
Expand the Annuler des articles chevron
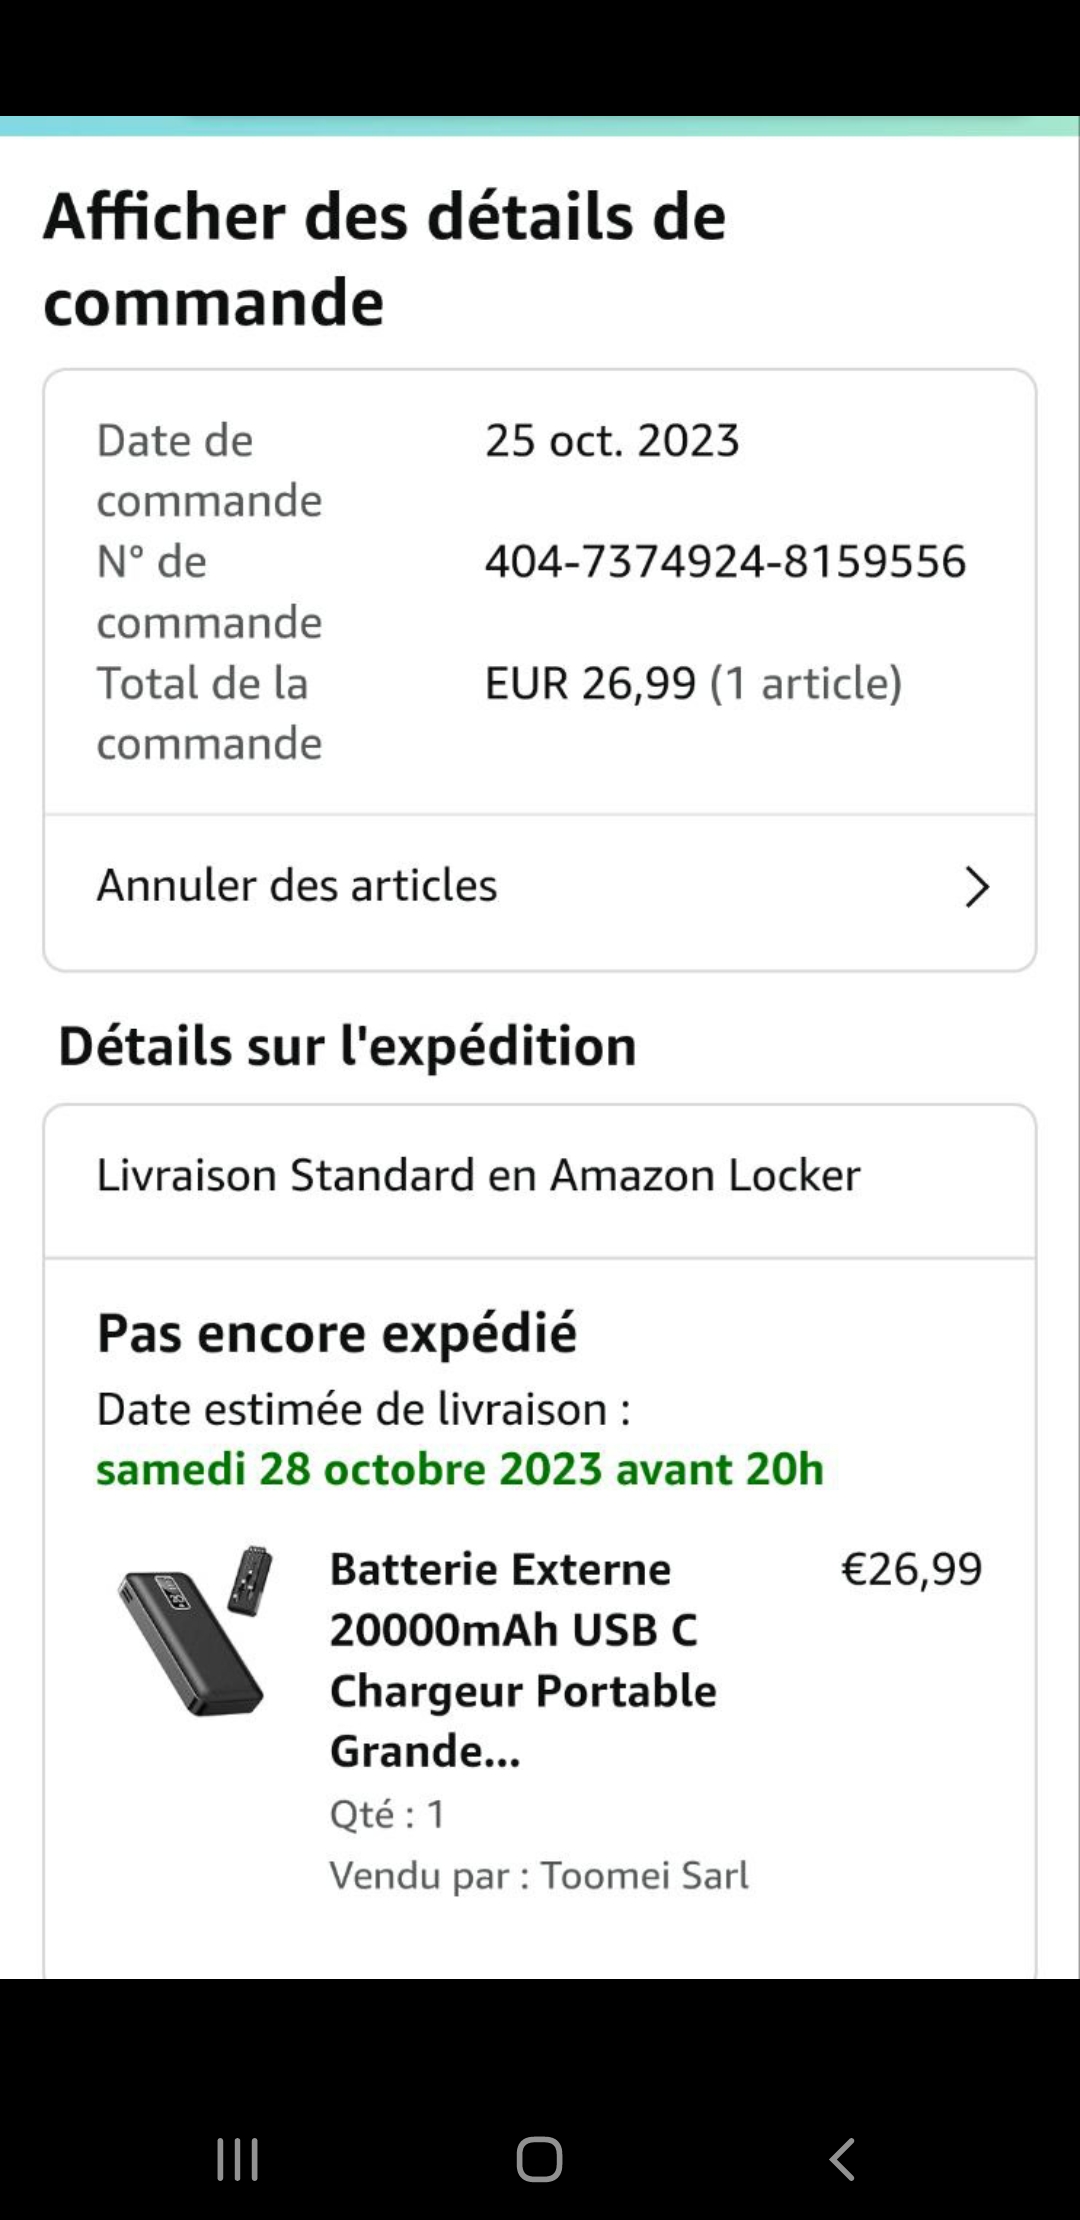pos(976,887)
